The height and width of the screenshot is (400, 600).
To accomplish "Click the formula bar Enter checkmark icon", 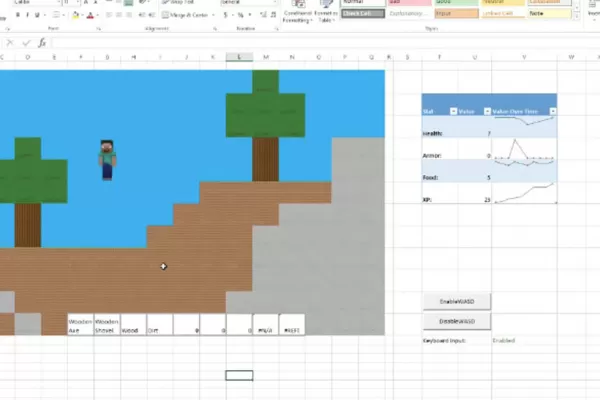I will tap(26, 43).
